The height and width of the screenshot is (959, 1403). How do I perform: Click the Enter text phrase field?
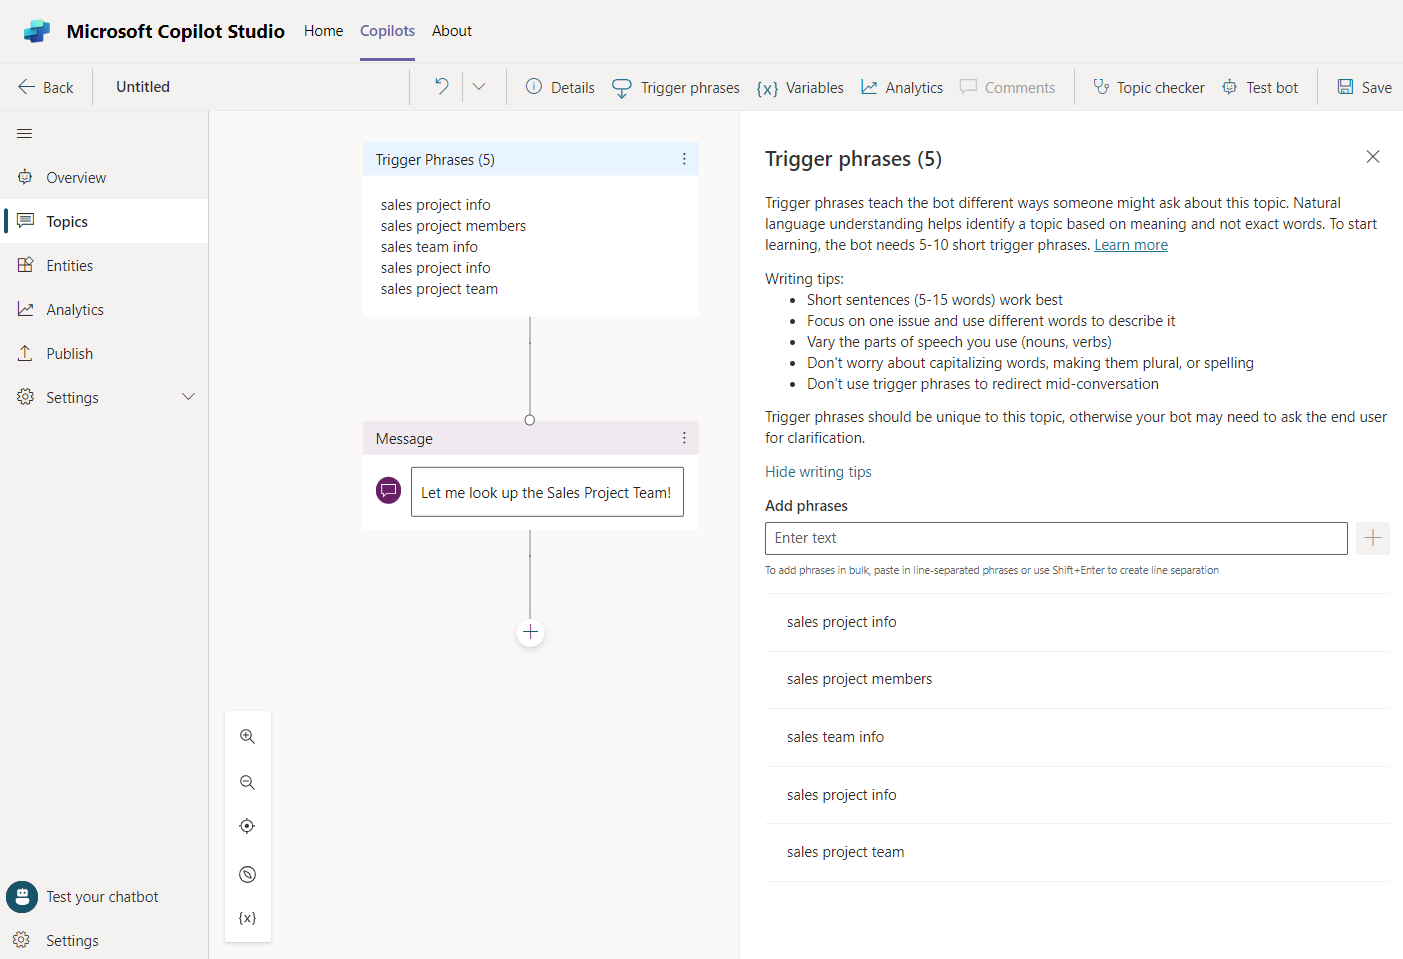[1056, 538]
